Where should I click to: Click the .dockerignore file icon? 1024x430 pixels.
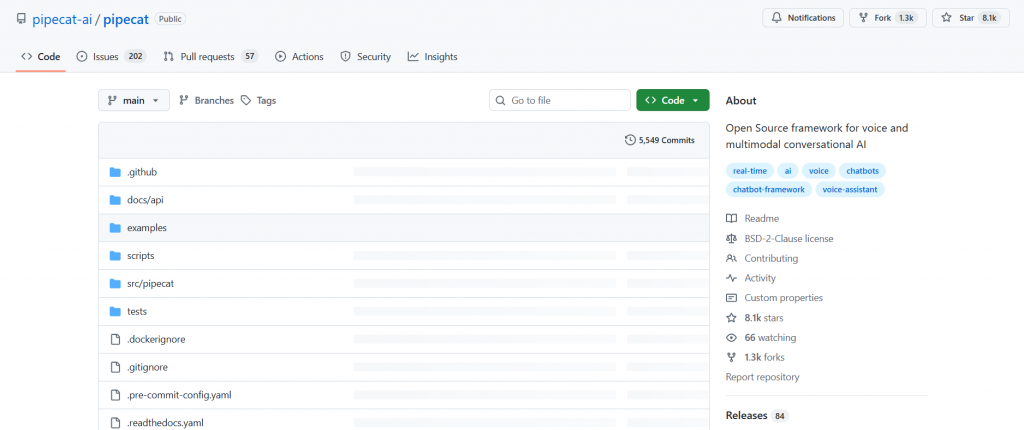[x=116, y=339]
